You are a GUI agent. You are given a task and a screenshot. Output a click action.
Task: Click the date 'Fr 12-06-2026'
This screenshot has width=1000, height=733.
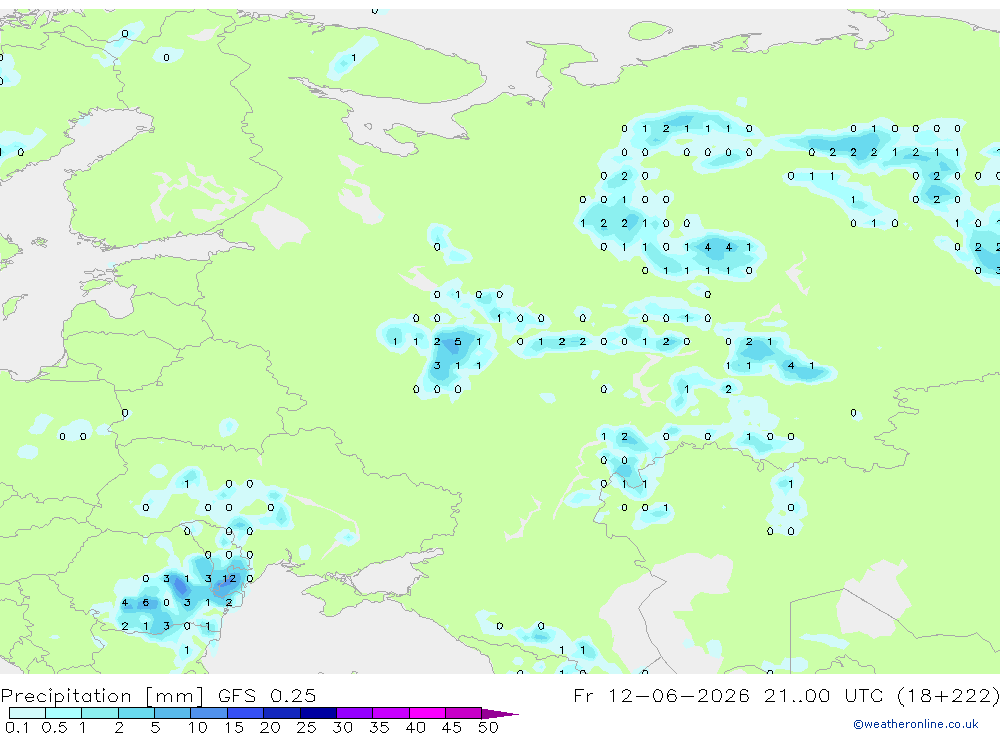[661, 695]
